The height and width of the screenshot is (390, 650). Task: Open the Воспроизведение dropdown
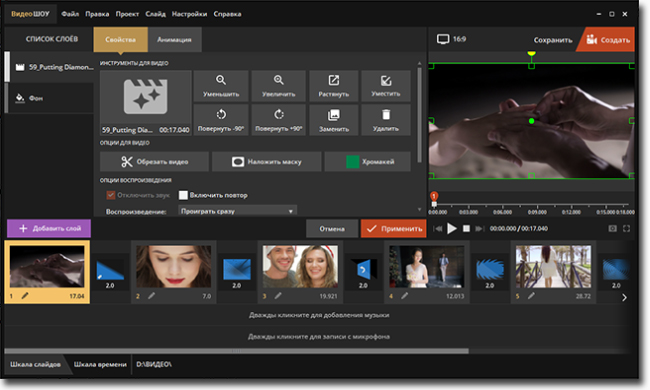click(238, 211)
